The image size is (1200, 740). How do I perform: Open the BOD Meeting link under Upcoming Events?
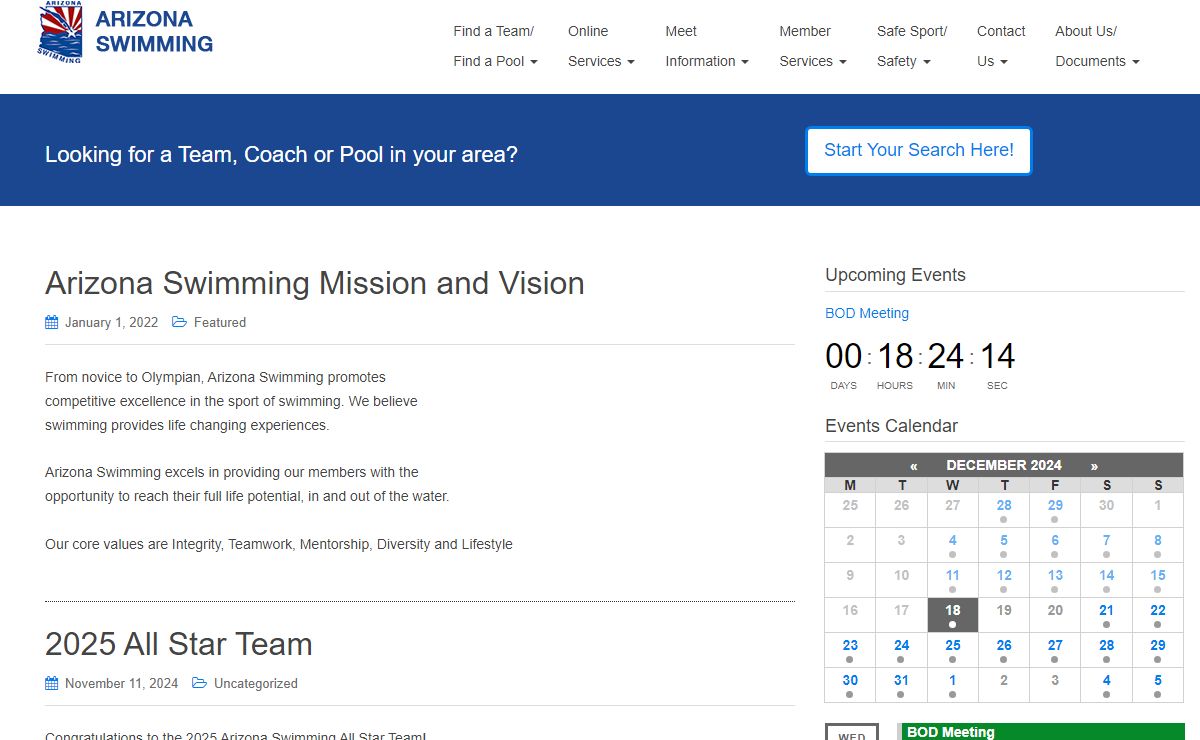point(867,313)
